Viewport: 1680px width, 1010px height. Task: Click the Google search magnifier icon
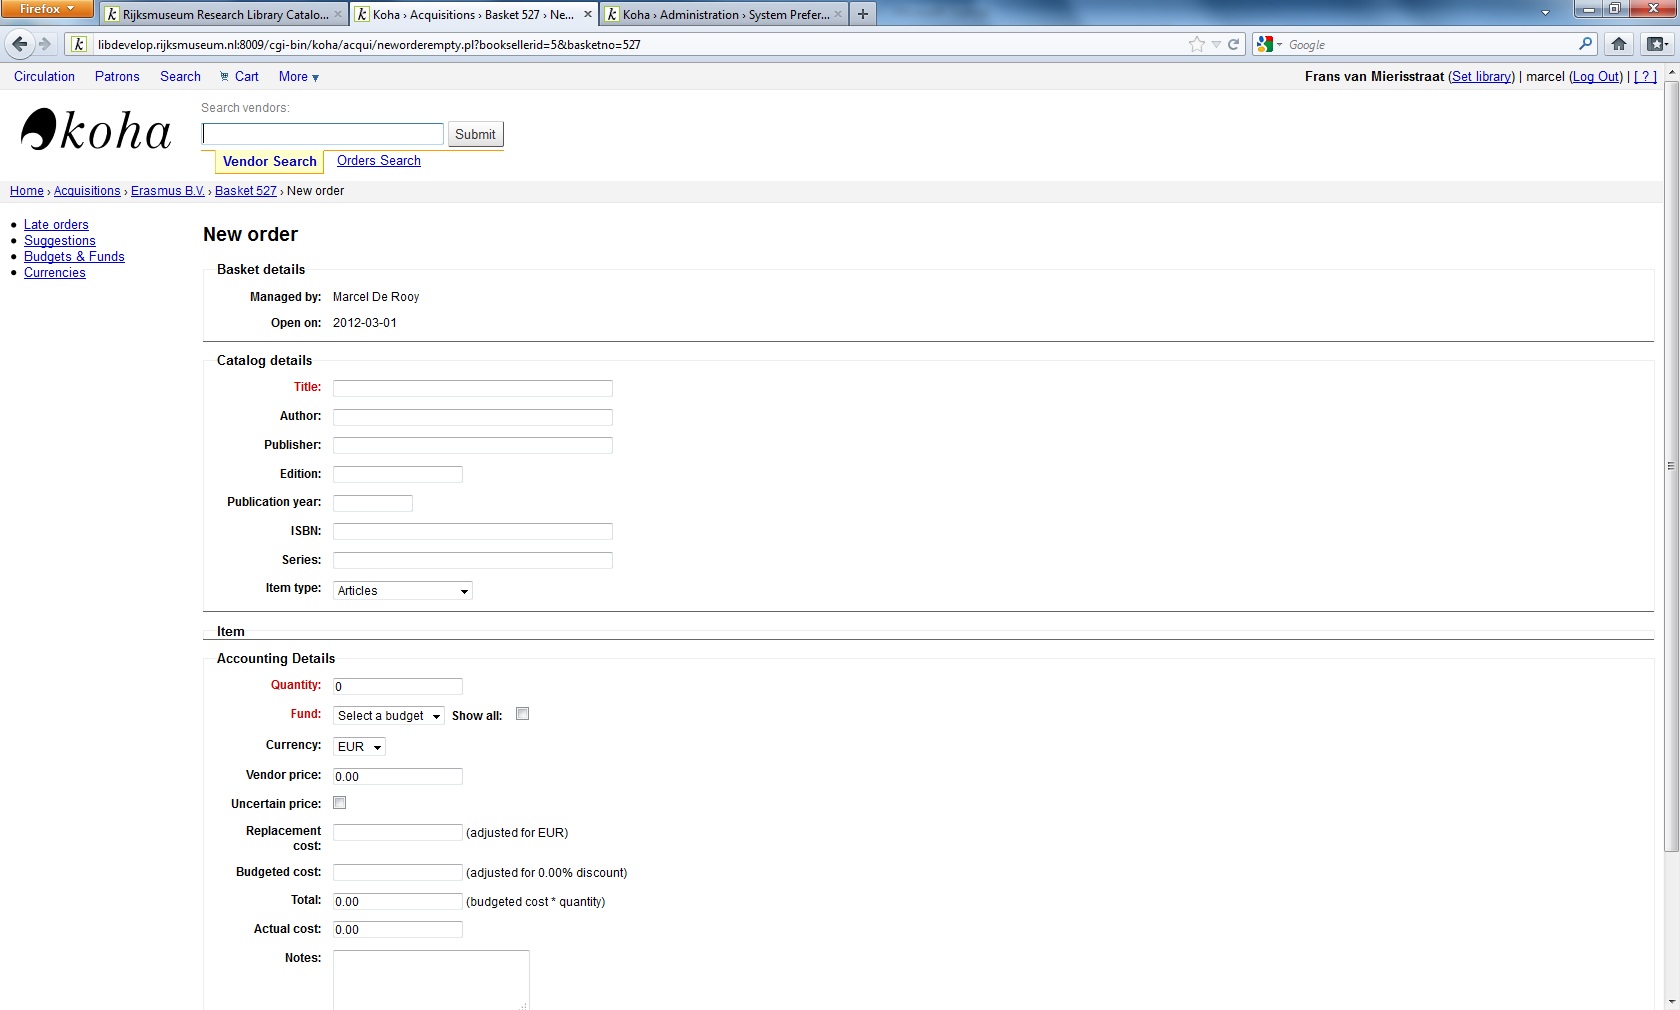click(1585, 44)
